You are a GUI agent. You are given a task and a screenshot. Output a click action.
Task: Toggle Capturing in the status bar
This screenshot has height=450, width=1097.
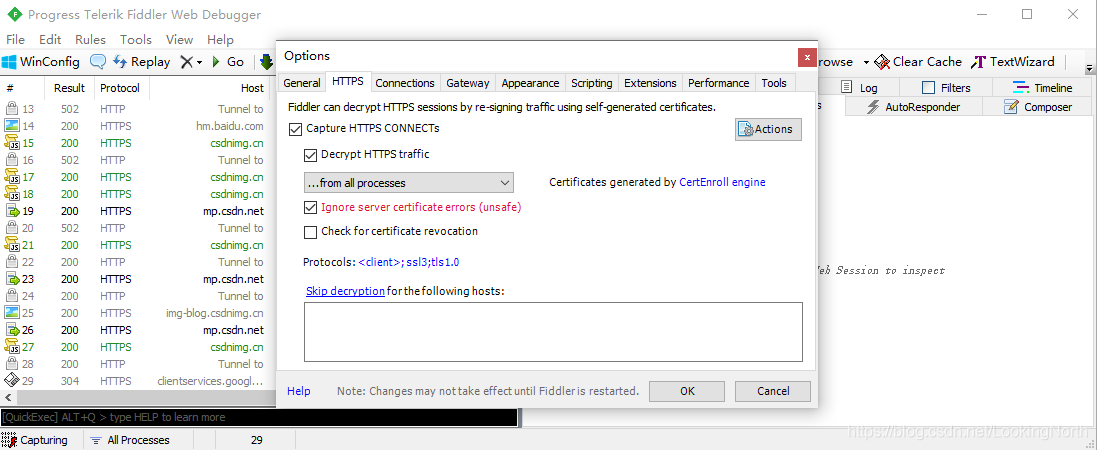pos(35,440)
